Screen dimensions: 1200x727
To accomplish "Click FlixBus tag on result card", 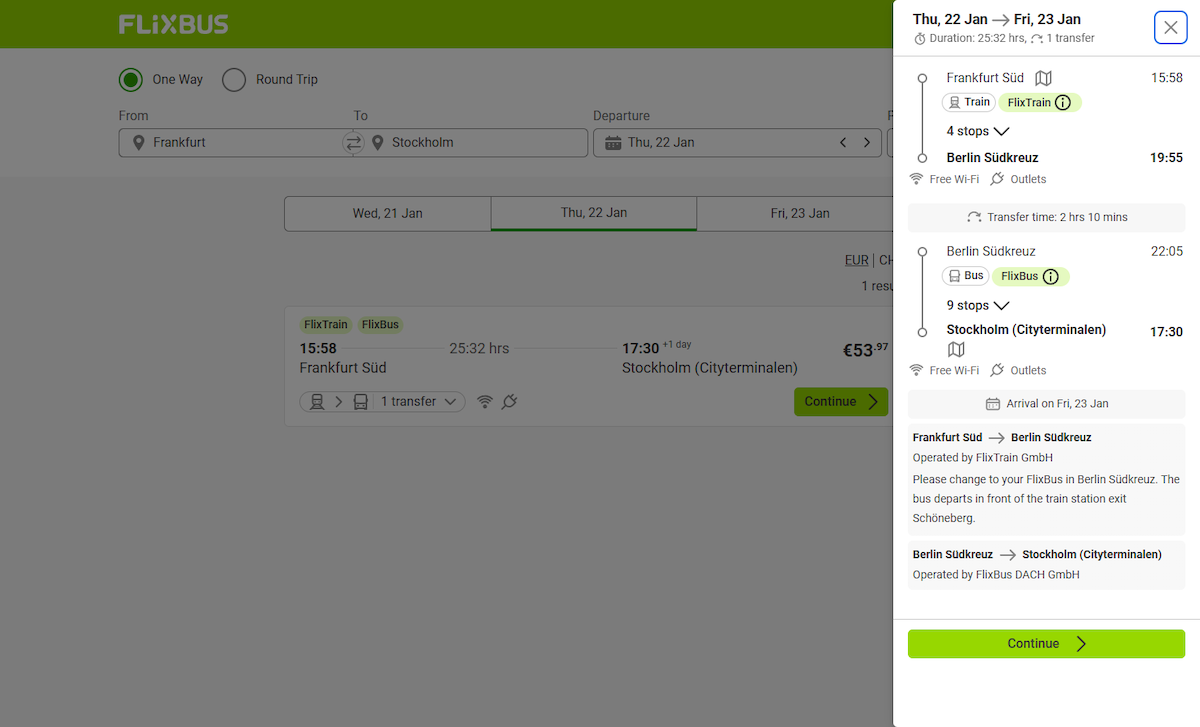I will (x=380, y=324).
